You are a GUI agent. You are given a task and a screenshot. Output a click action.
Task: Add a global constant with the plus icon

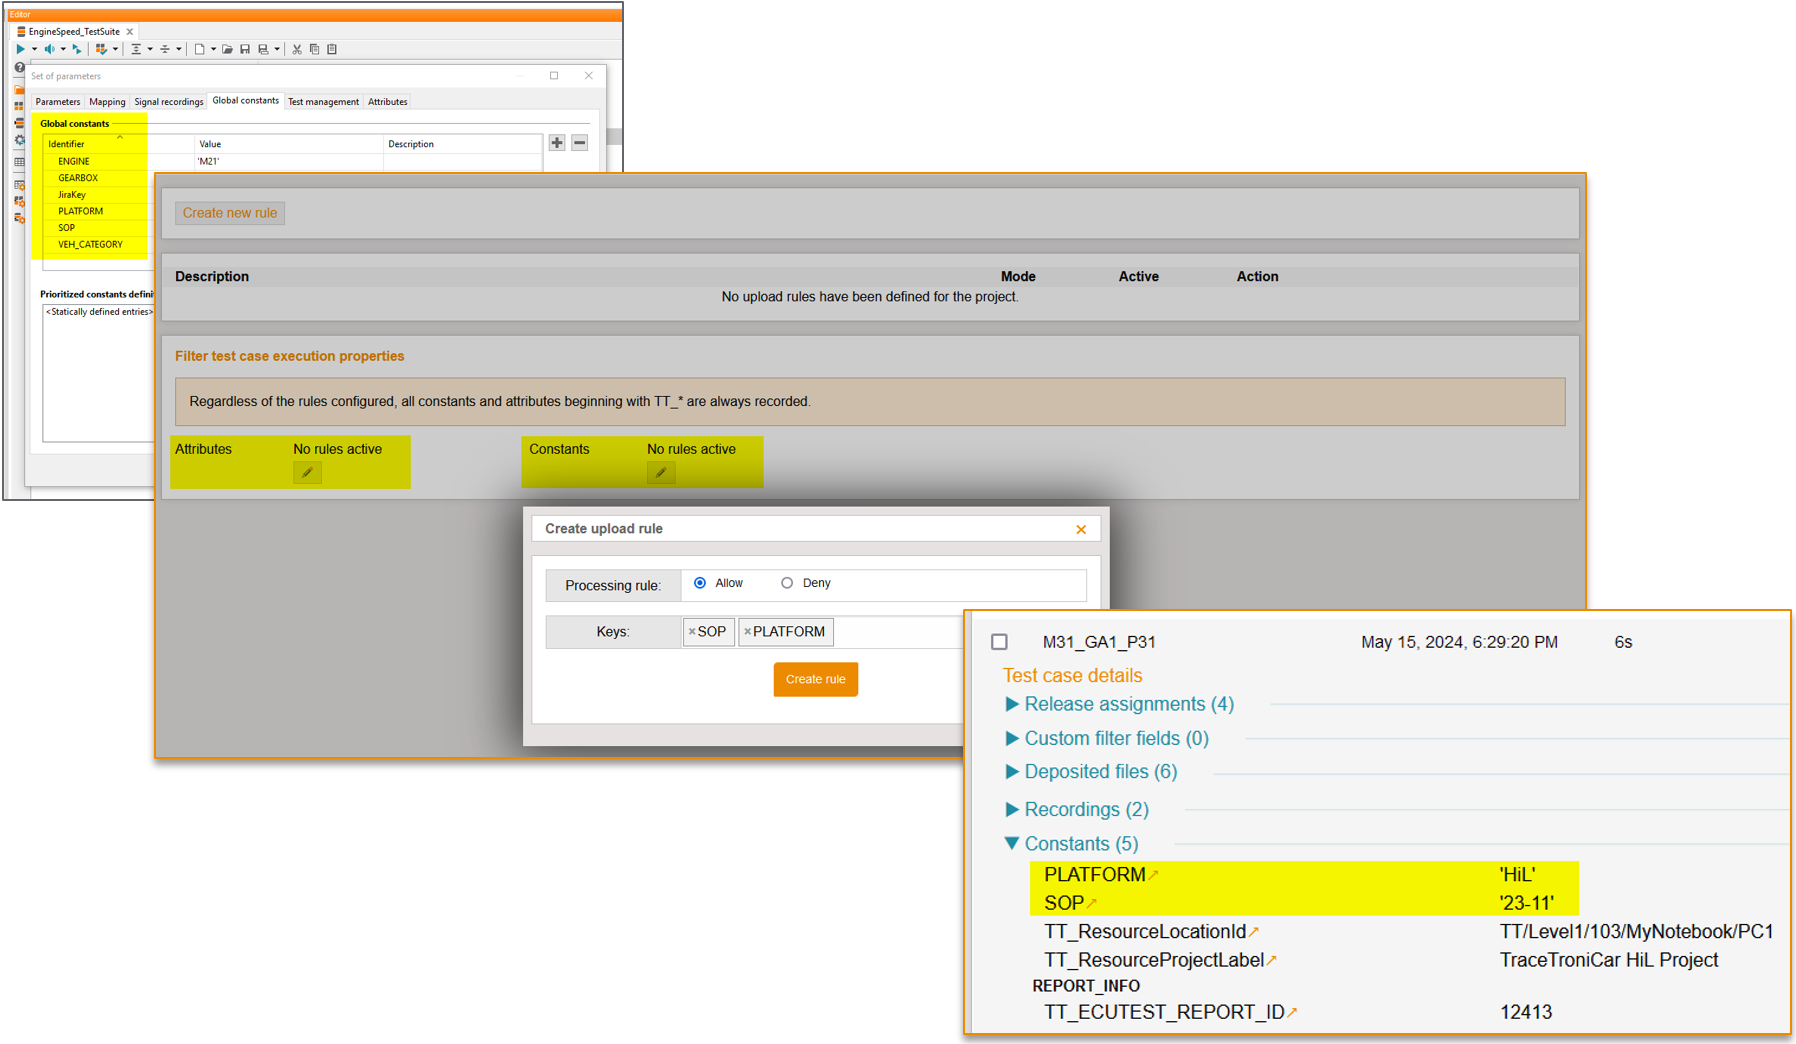pyautogui.click(x=559, y=142)
